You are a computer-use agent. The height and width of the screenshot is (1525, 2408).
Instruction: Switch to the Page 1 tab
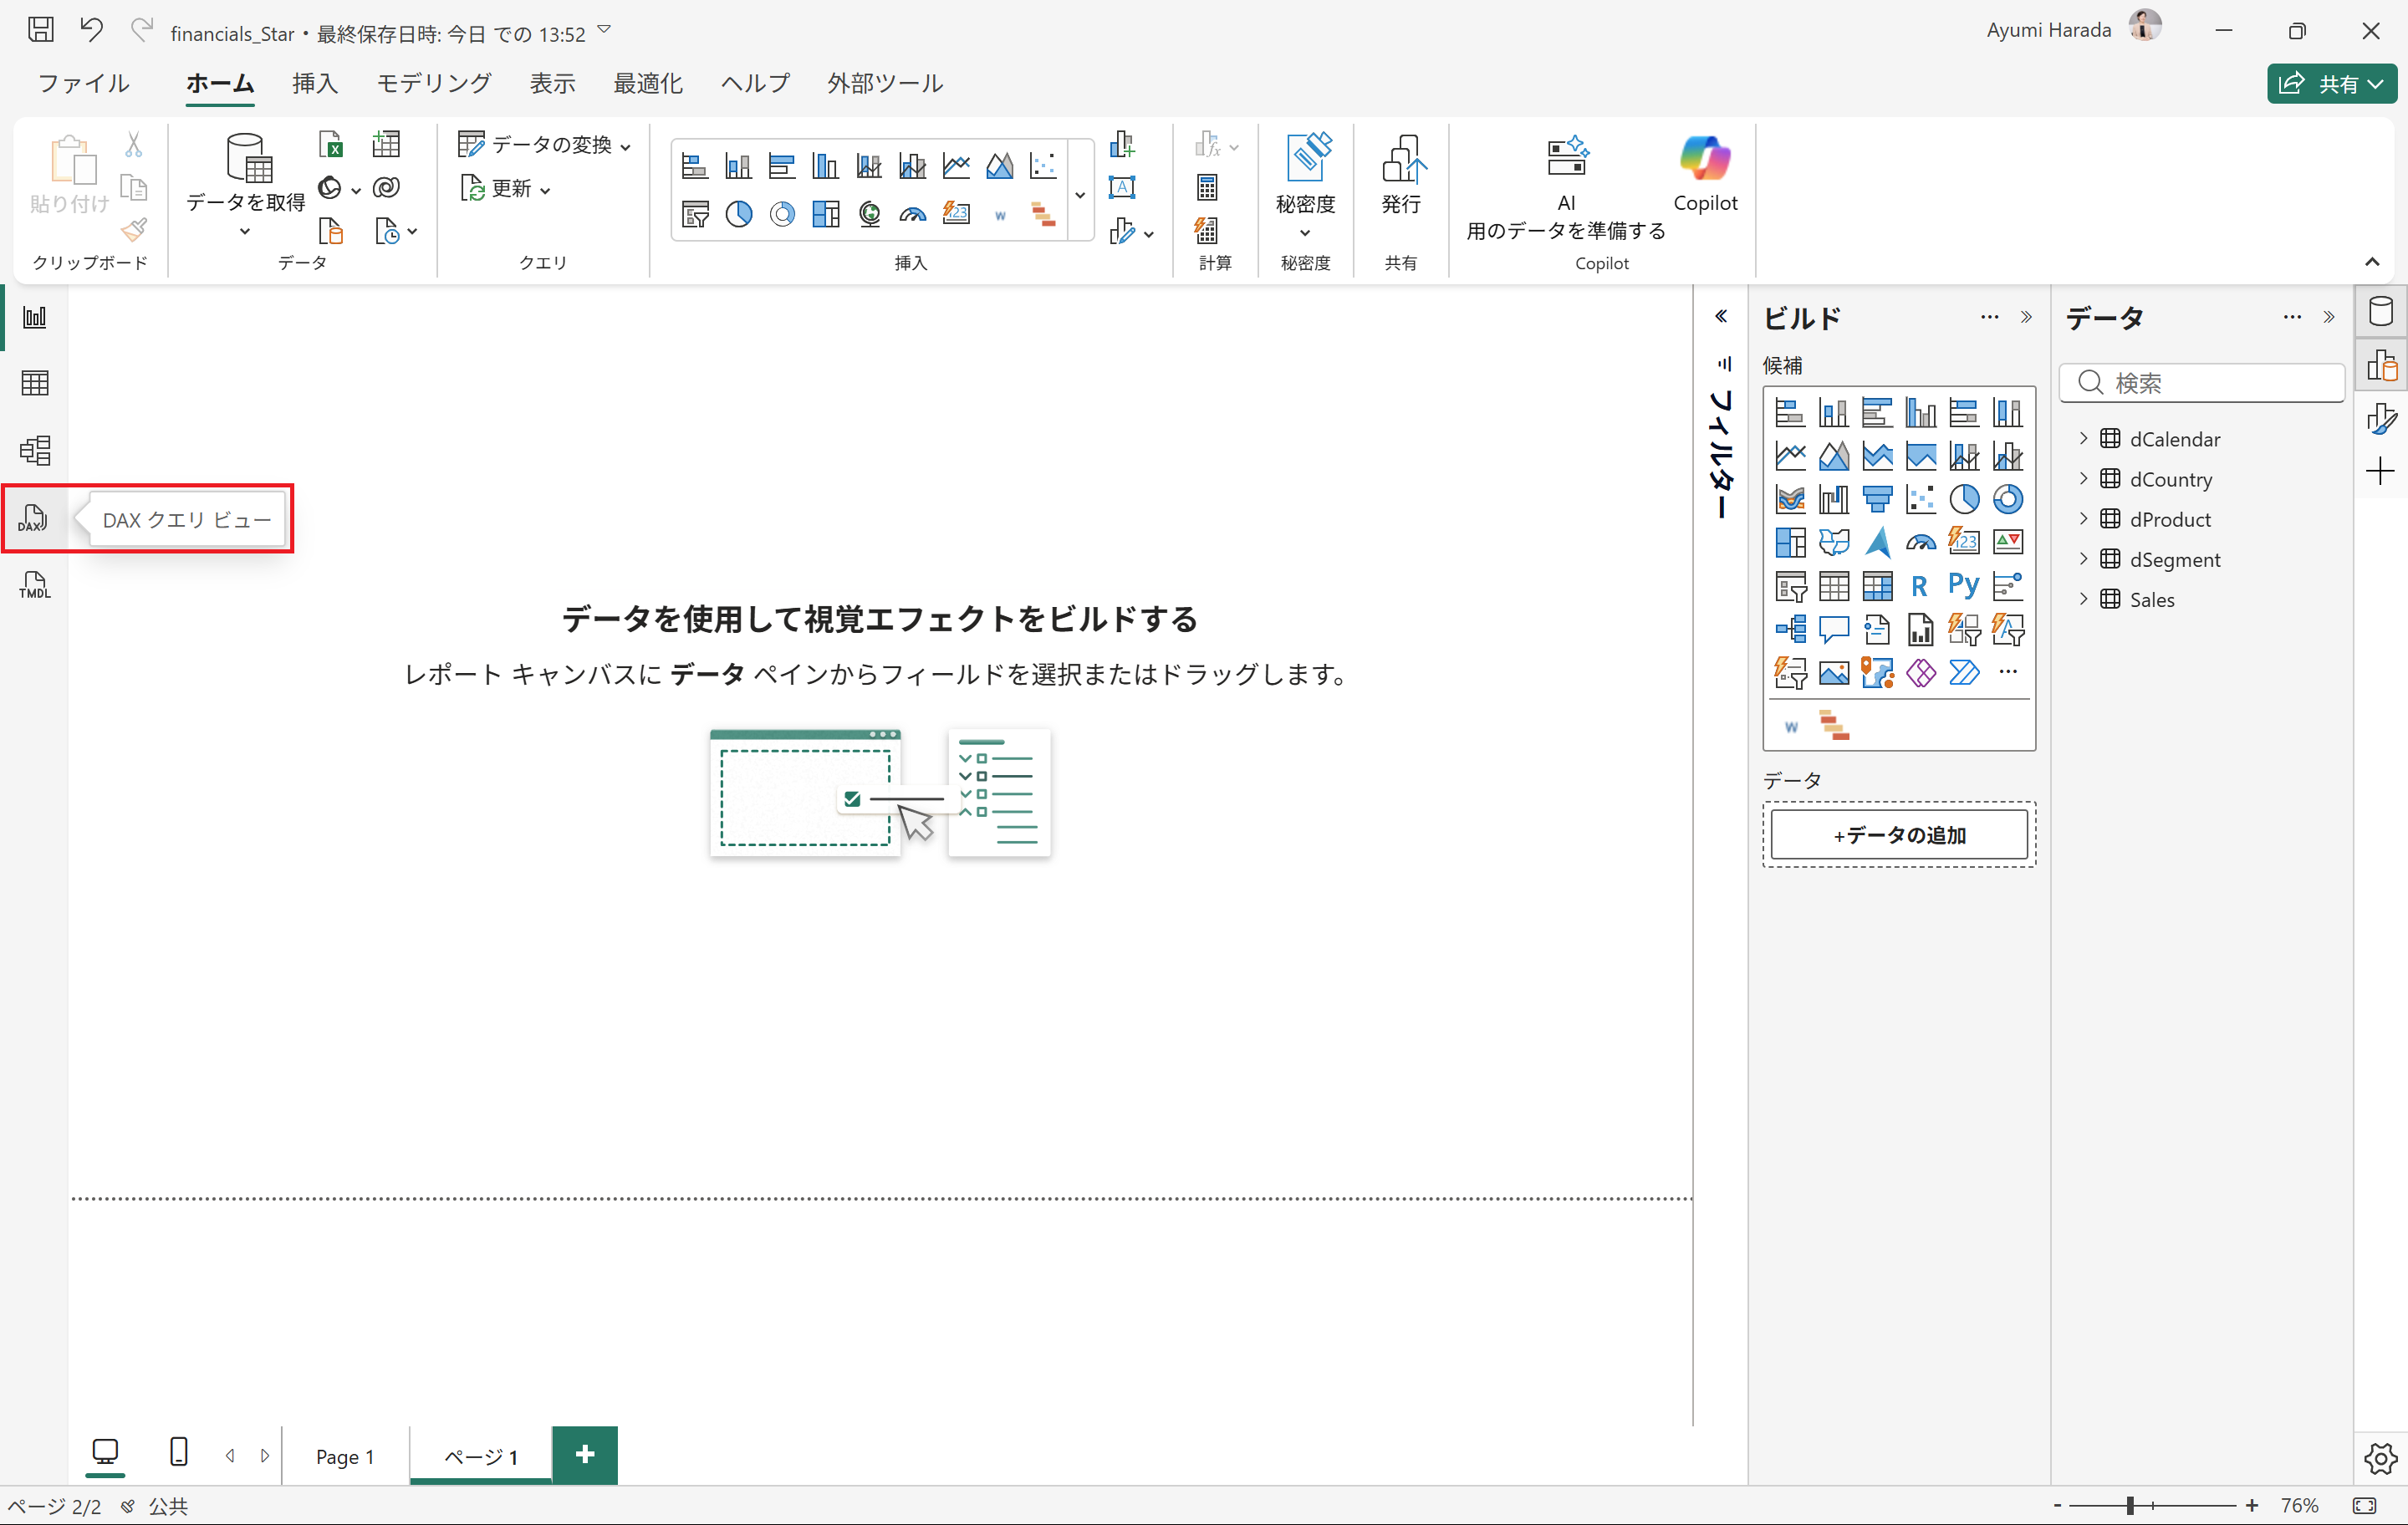click(345, 1457)
